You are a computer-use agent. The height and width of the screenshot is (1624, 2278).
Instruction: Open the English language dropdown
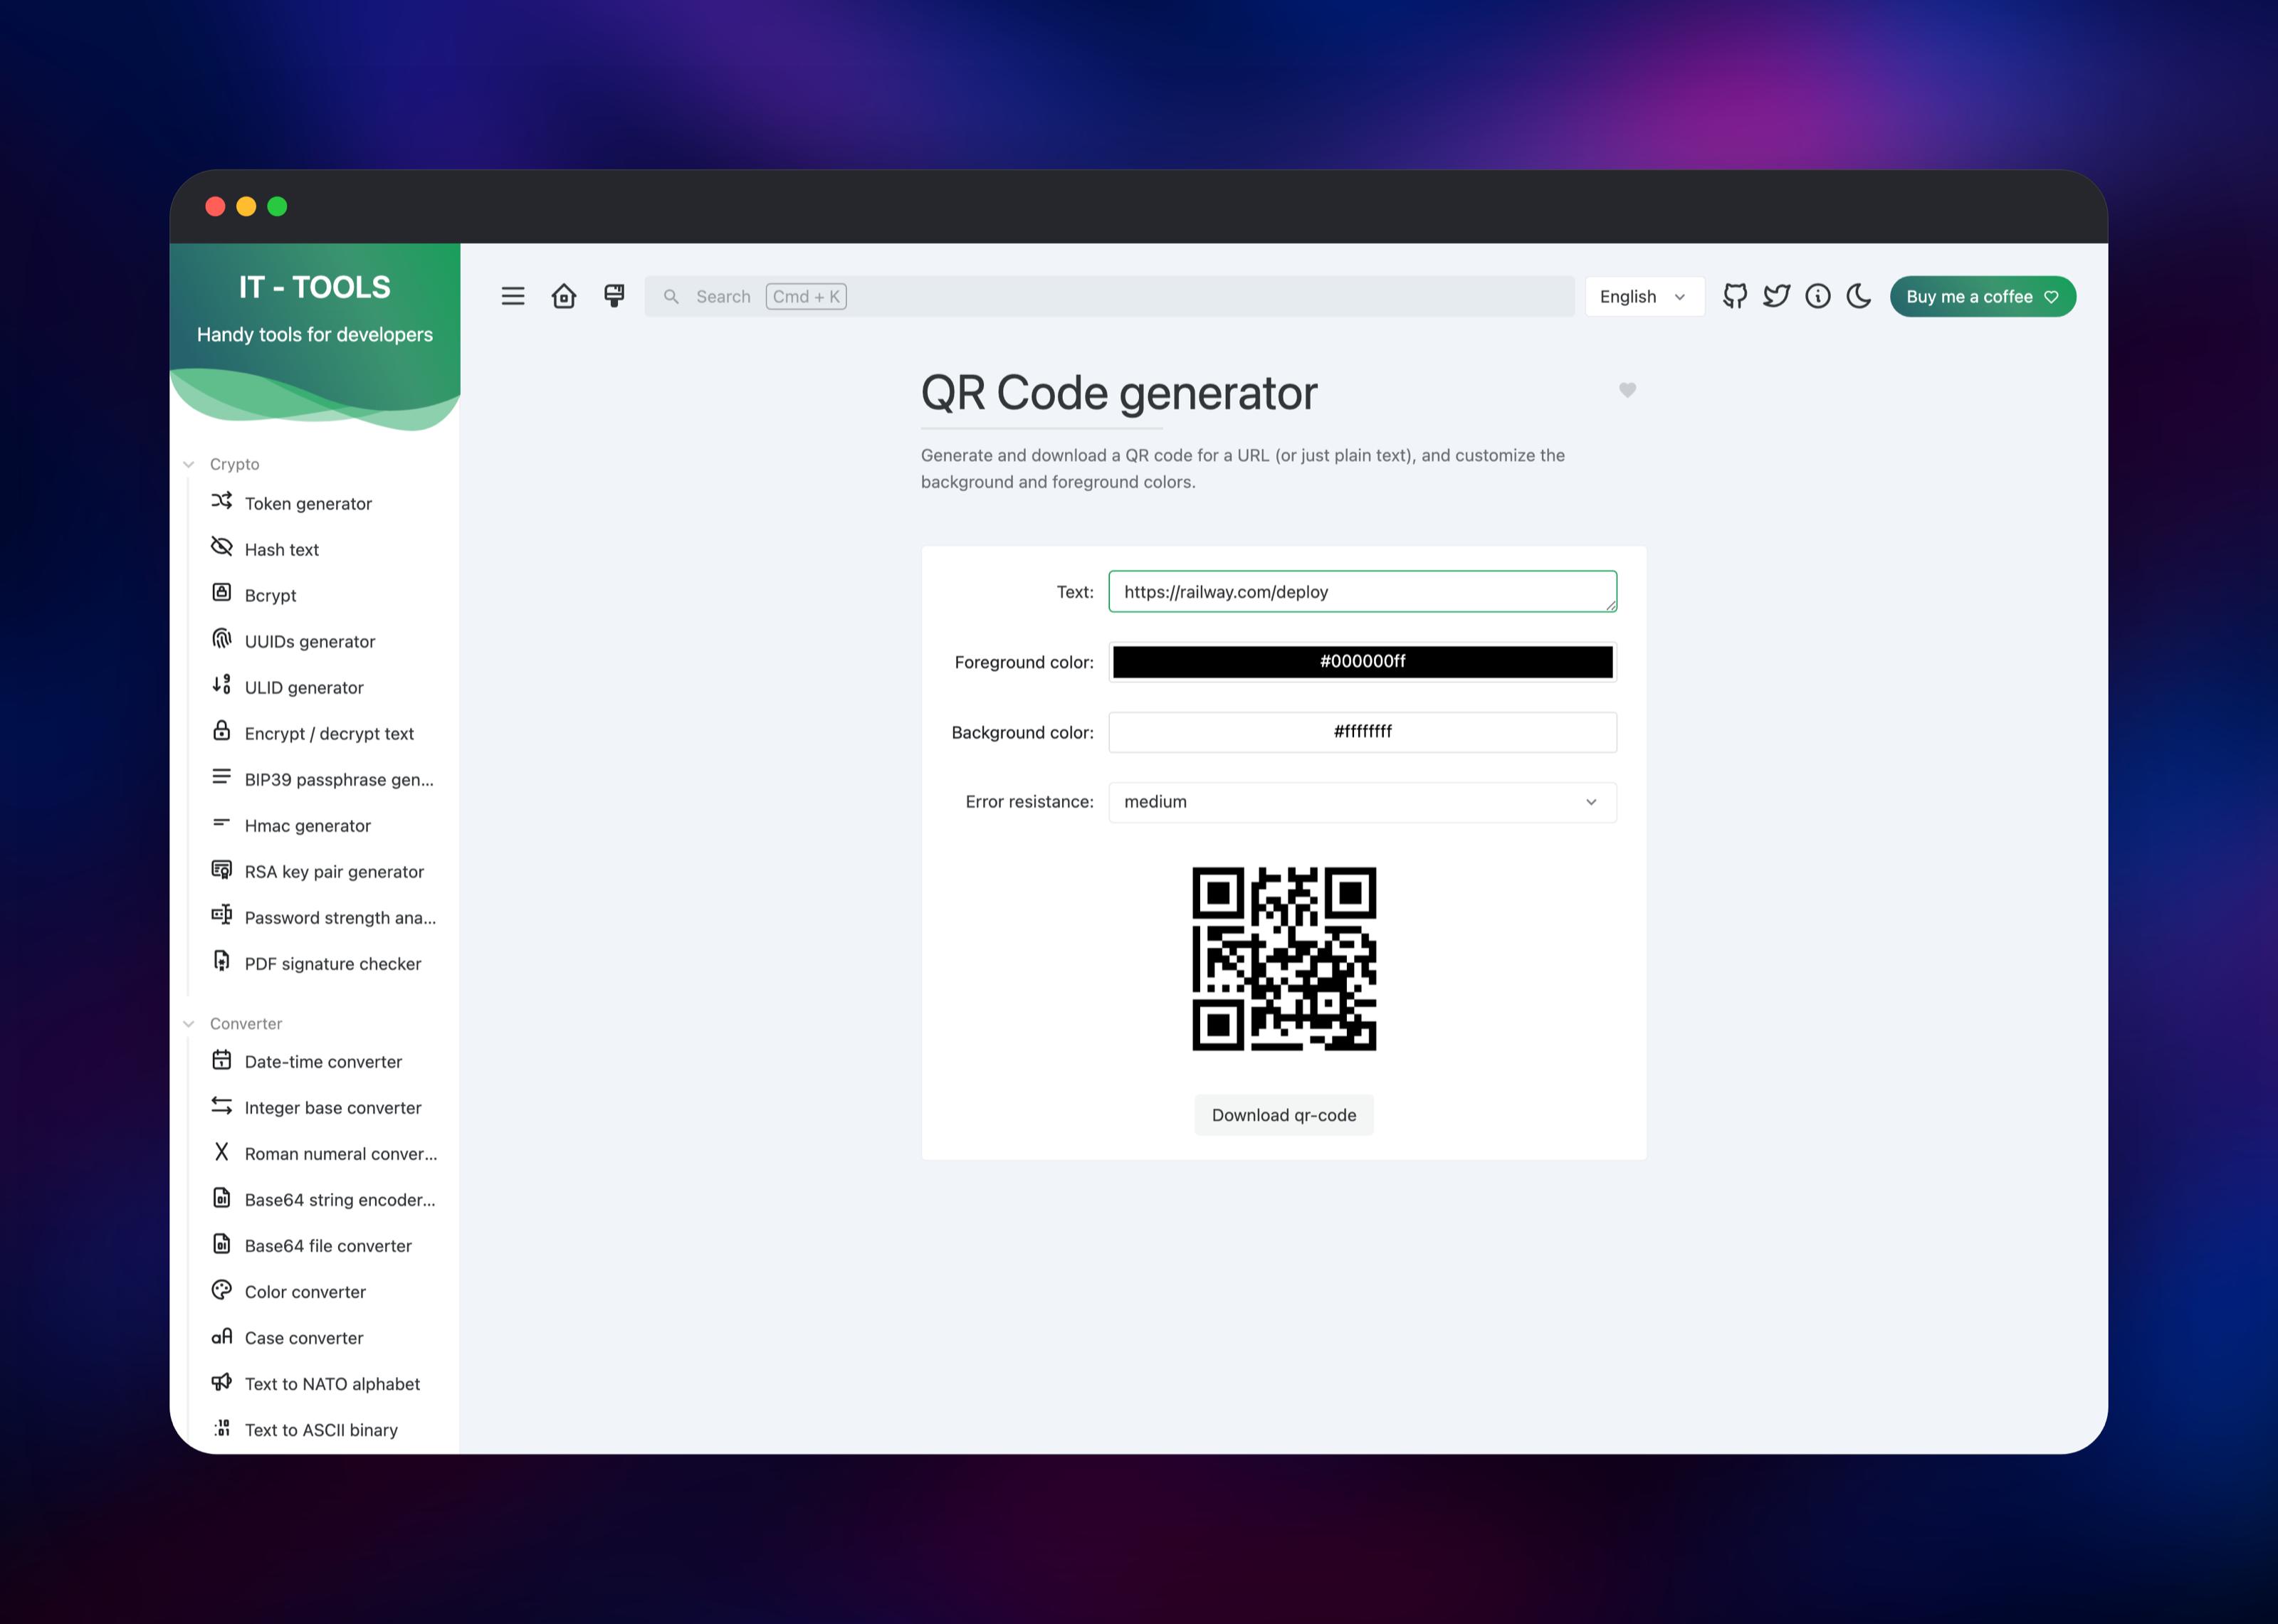pos(1644,297)
